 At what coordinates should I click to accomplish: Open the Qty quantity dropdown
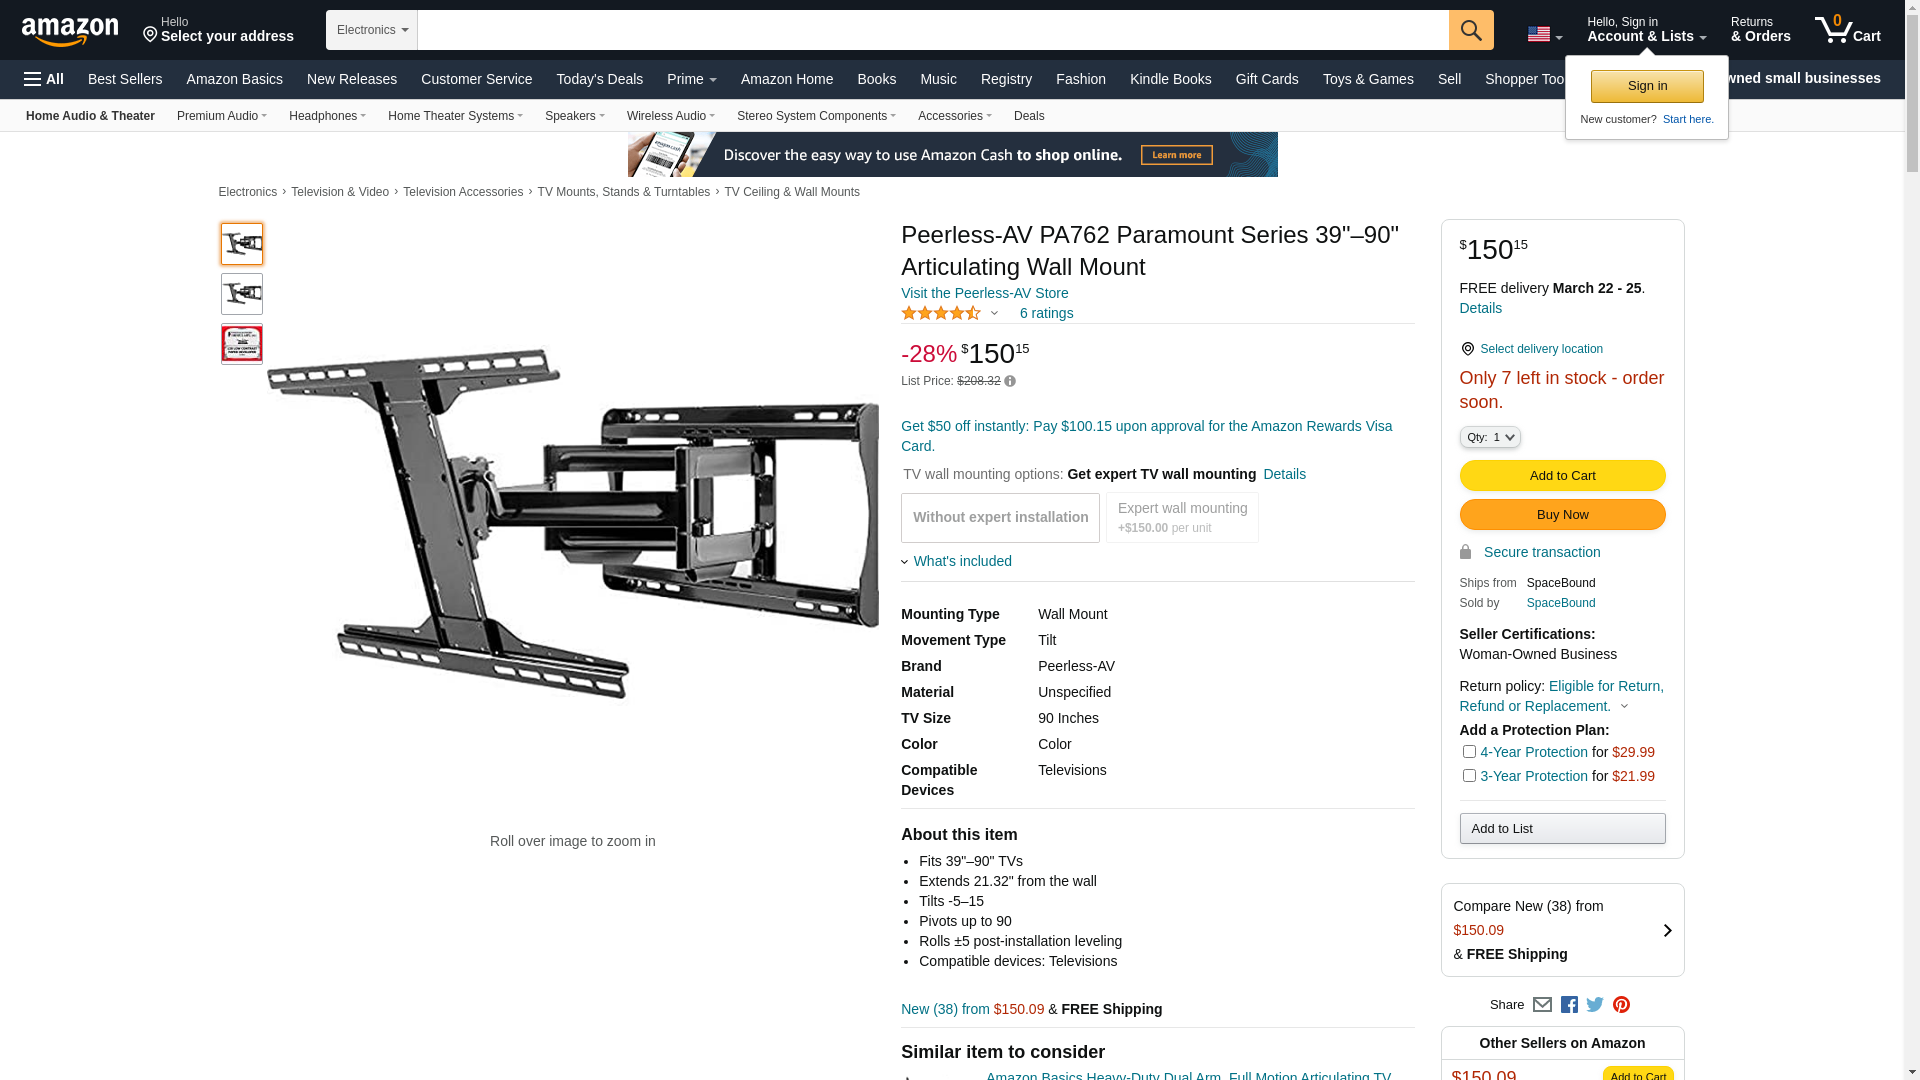(x=1490, y=437)
